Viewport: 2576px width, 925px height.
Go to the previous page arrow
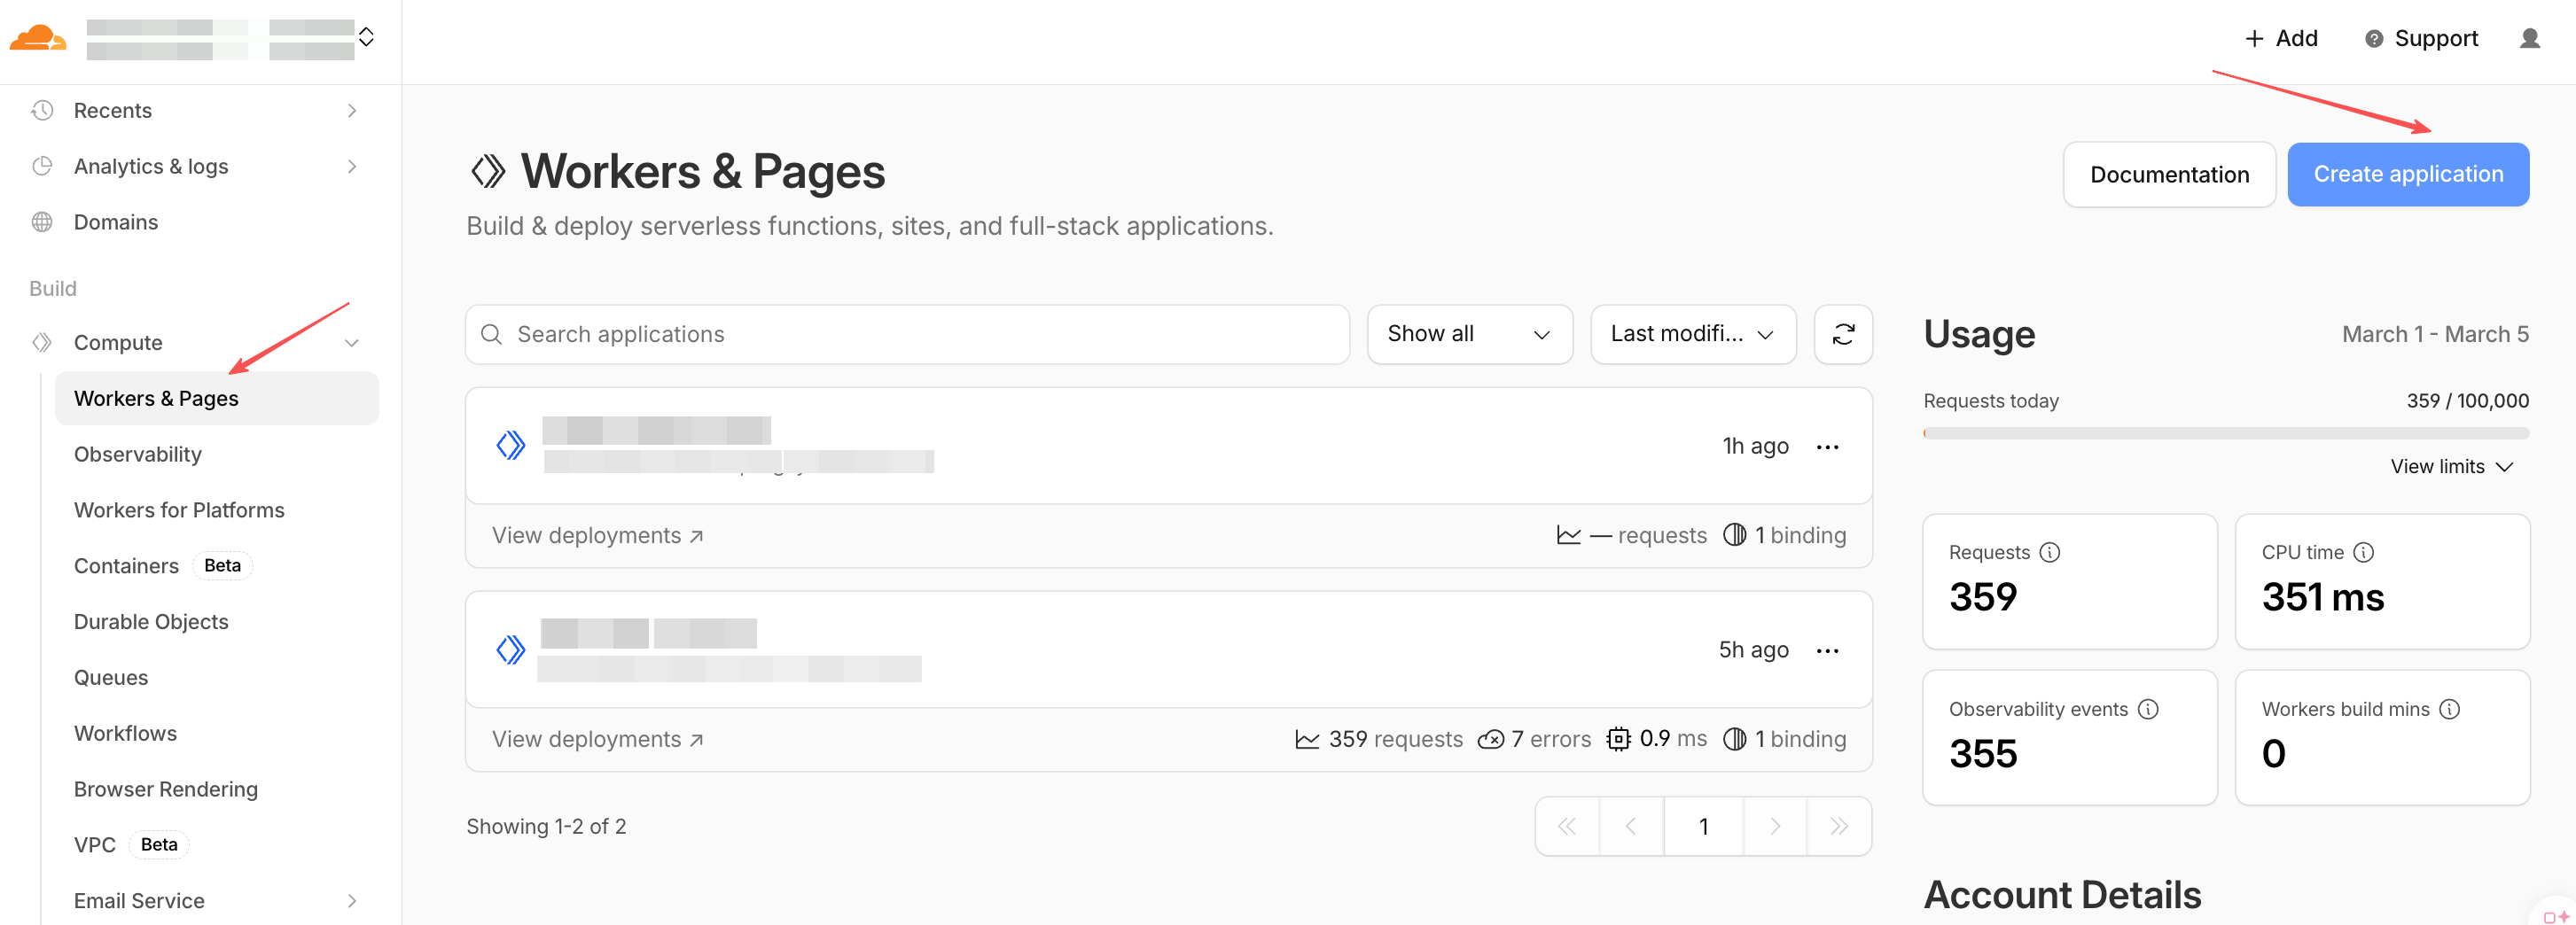click(1631, 826)
